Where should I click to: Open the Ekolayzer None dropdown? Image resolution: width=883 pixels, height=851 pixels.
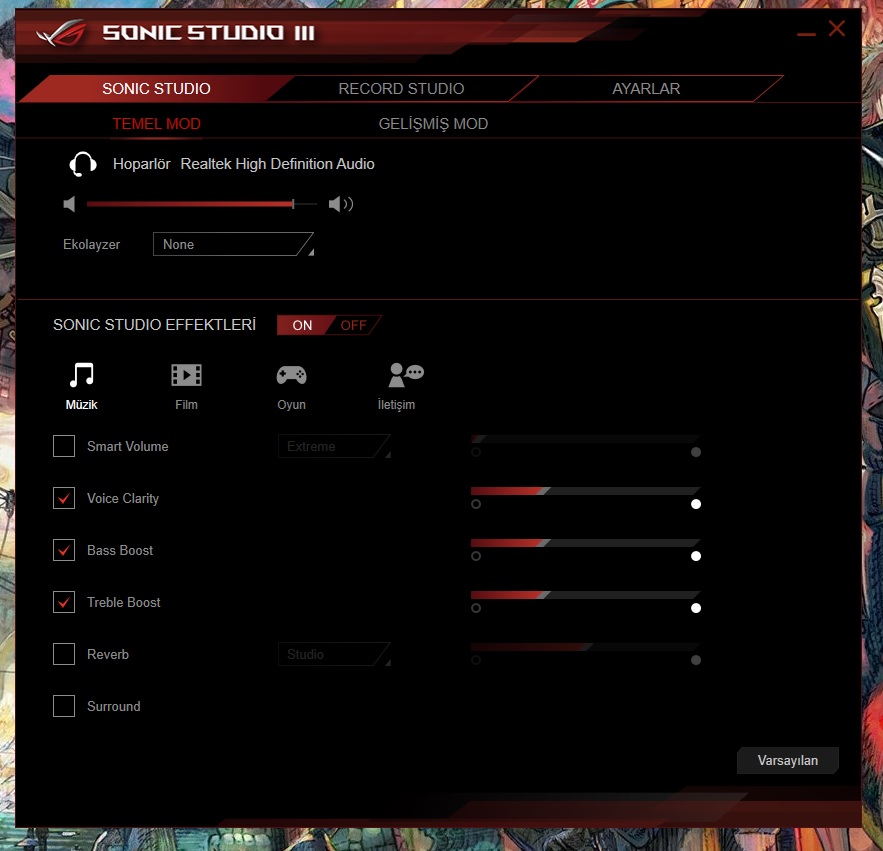click(x=233, y=244)
